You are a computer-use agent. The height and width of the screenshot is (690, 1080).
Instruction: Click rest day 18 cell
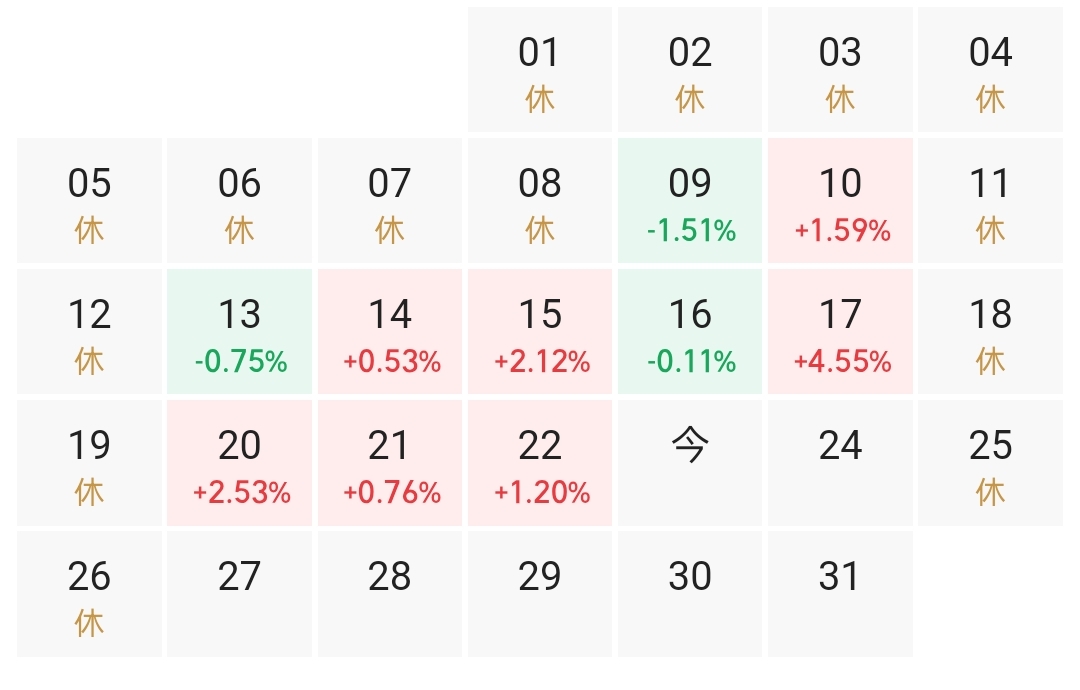pyautogui.click(x=990, y=332)
